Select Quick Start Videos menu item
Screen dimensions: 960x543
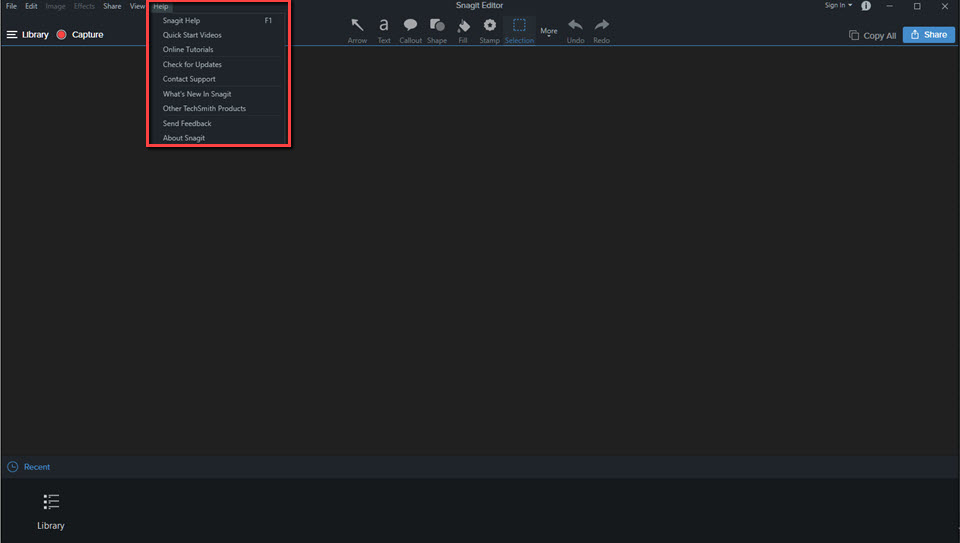click(192, 35)
